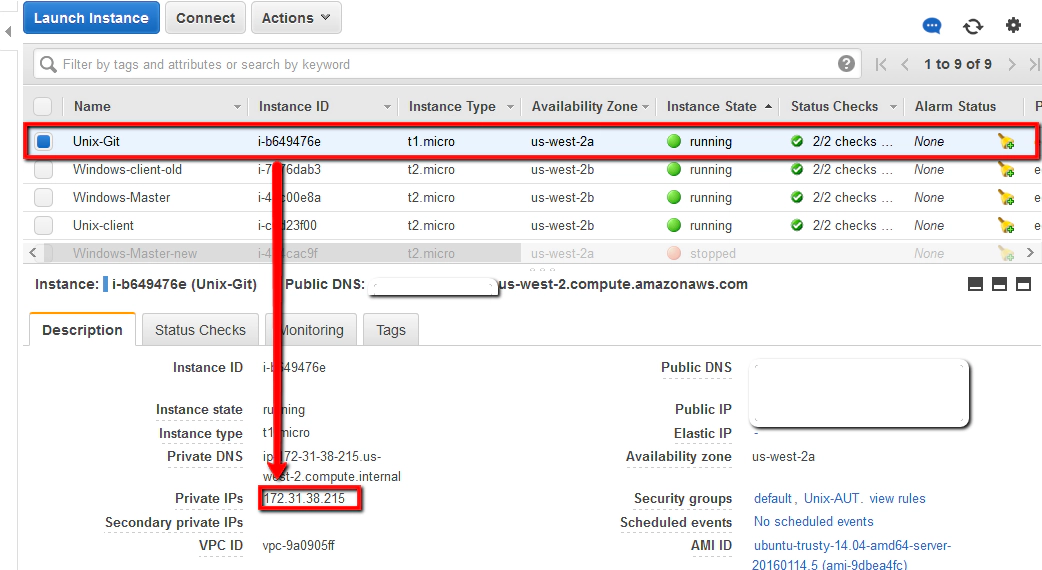Open the Instance Type column dropdown arrow
The width and height of the screenshot is (1042, 570).
(510, 107)
